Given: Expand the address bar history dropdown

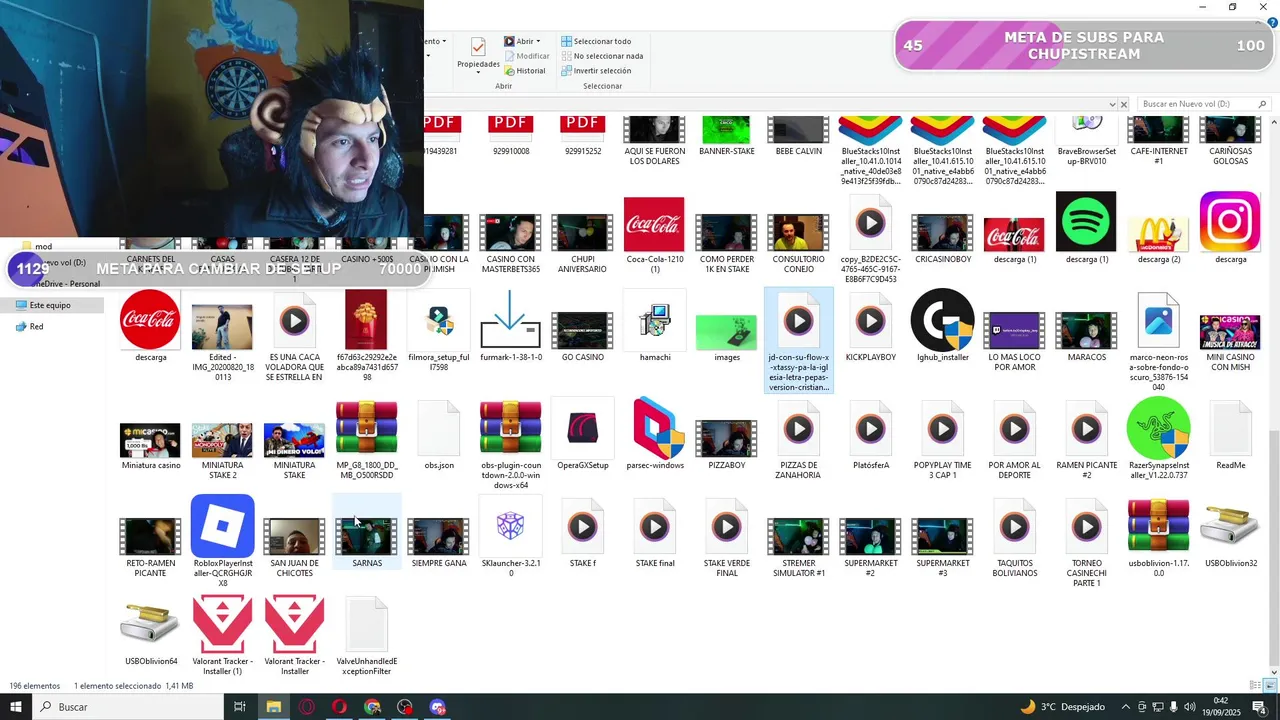Looking at the screenshot, I should click(x=1112, y=104).
